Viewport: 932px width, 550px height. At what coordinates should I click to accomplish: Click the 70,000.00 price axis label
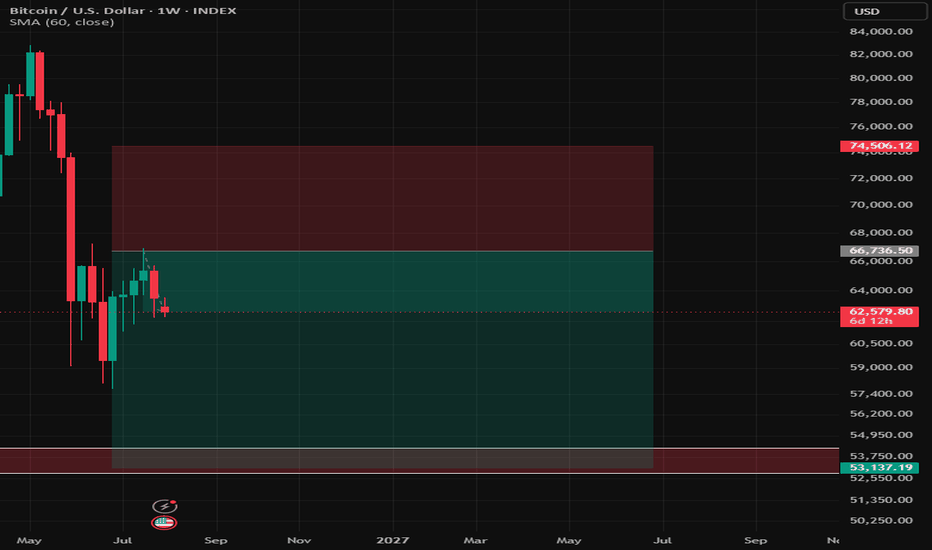[x=881, y=205]
